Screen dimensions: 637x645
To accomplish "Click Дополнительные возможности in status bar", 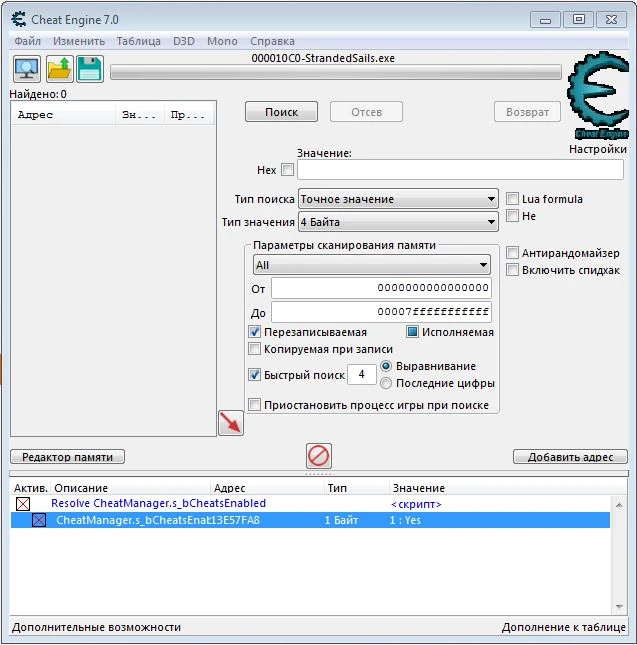I will [x=96, y=627].
